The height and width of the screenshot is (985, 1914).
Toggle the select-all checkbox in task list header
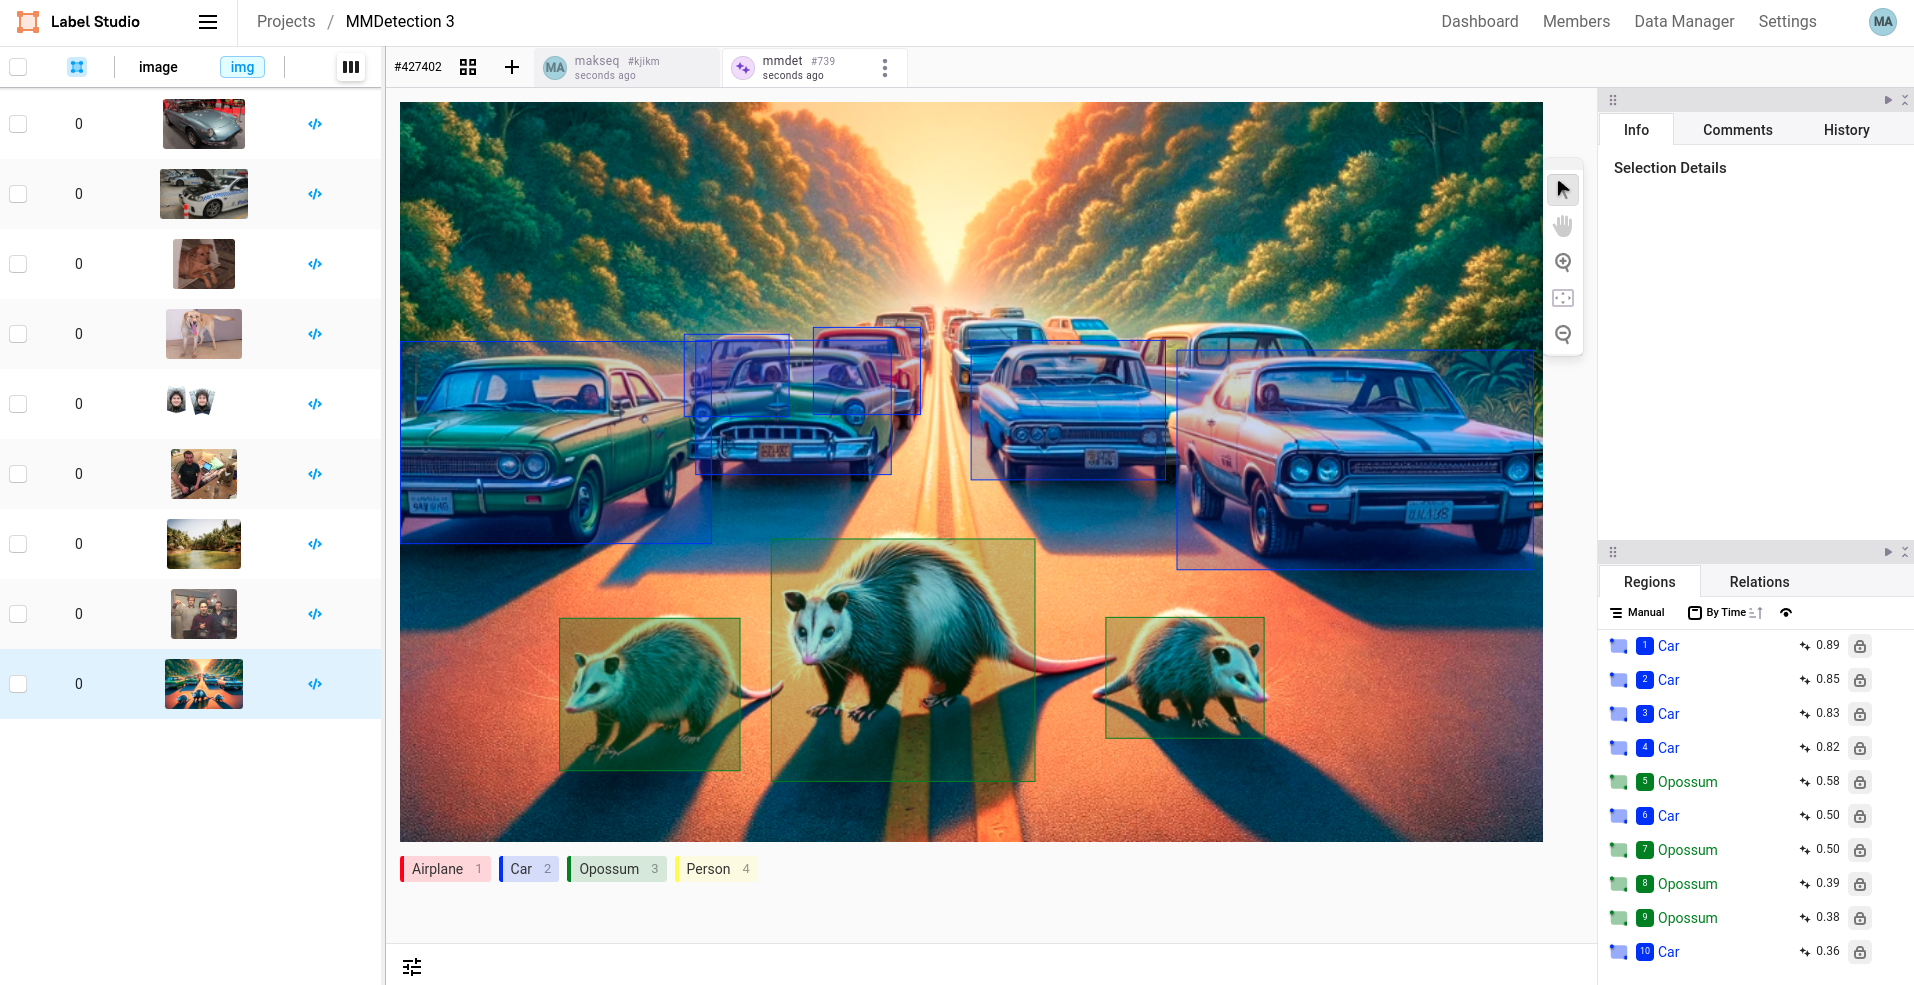point(18,67)
